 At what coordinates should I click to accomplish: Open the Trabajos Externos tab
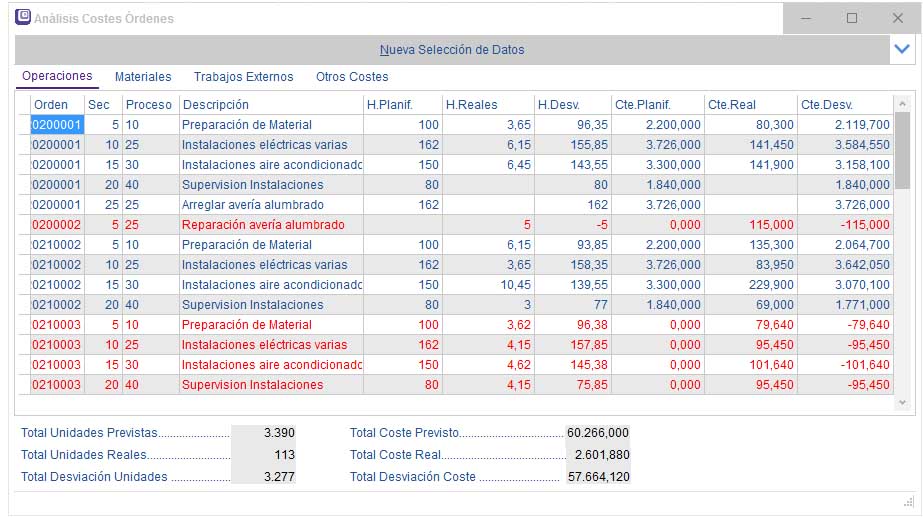point(243,77)
